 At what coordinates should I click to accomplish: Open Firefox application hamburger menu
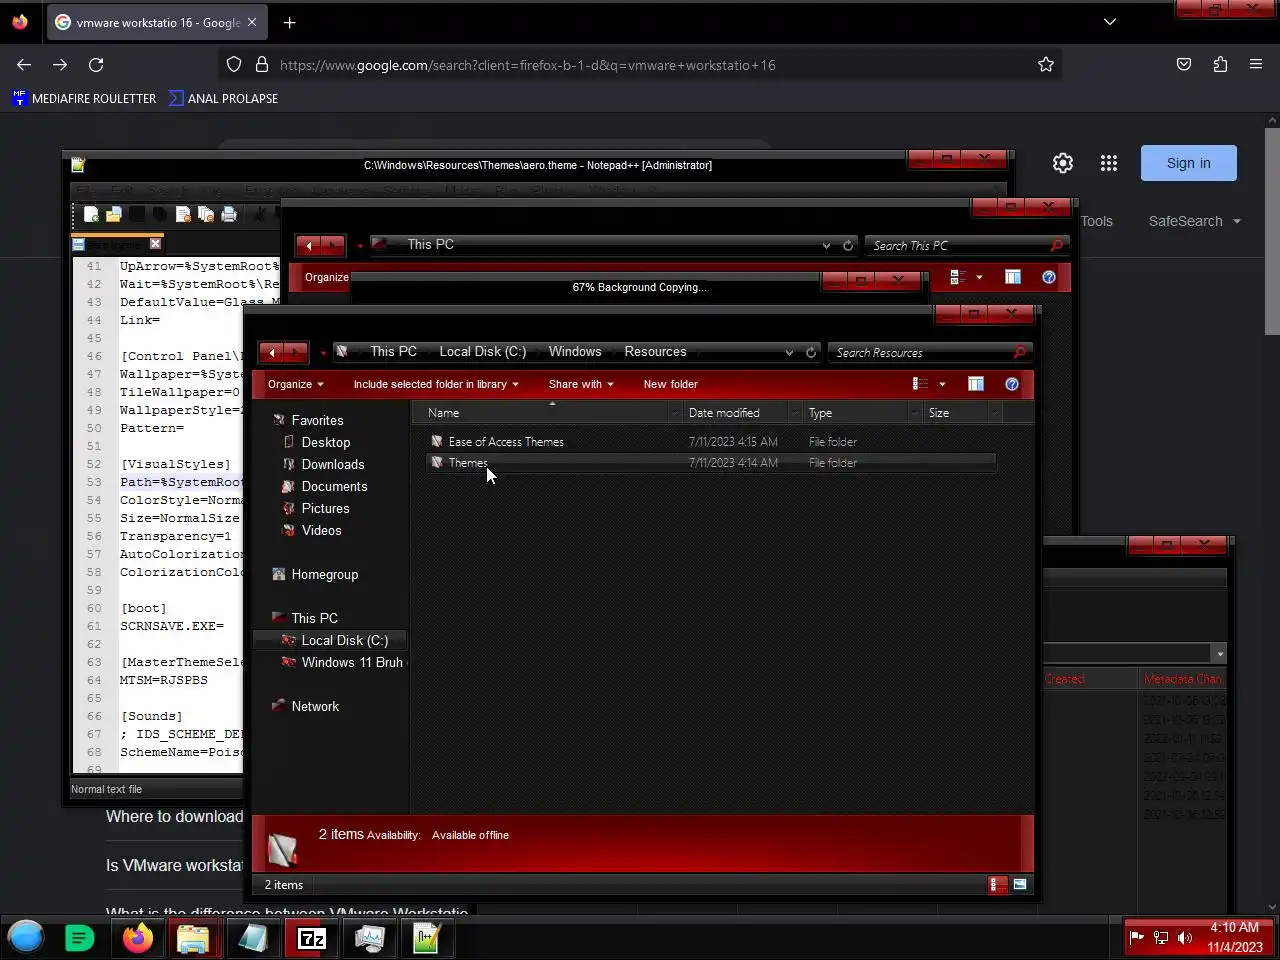click(x=1256, y=65)
